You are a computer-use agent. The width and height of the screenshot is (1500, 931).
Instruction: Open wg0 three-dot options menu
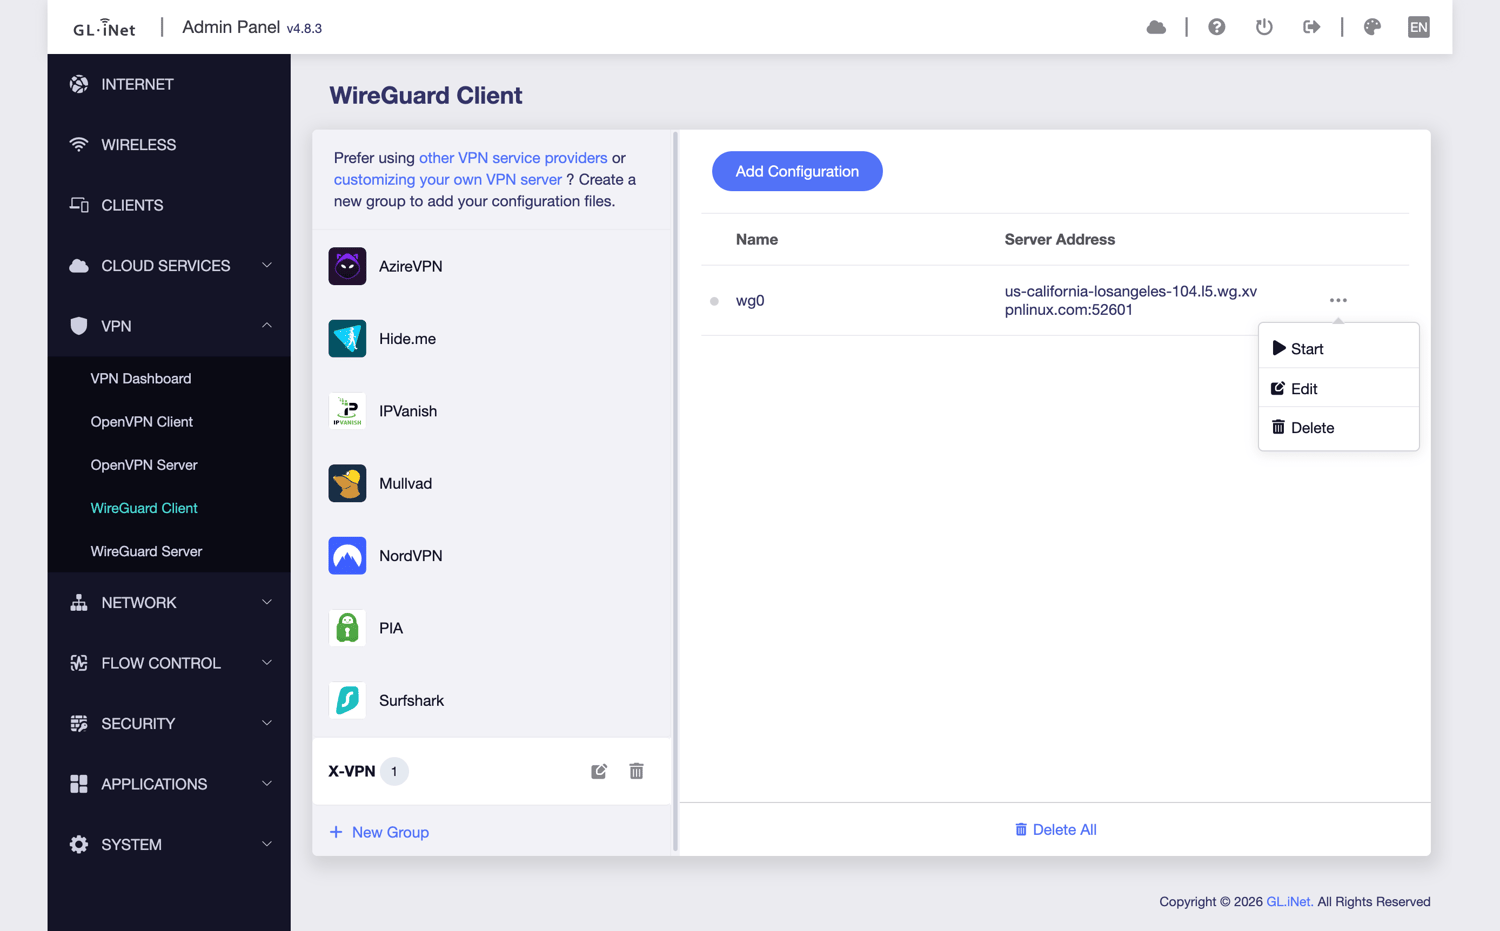(x=1338, y=300)
